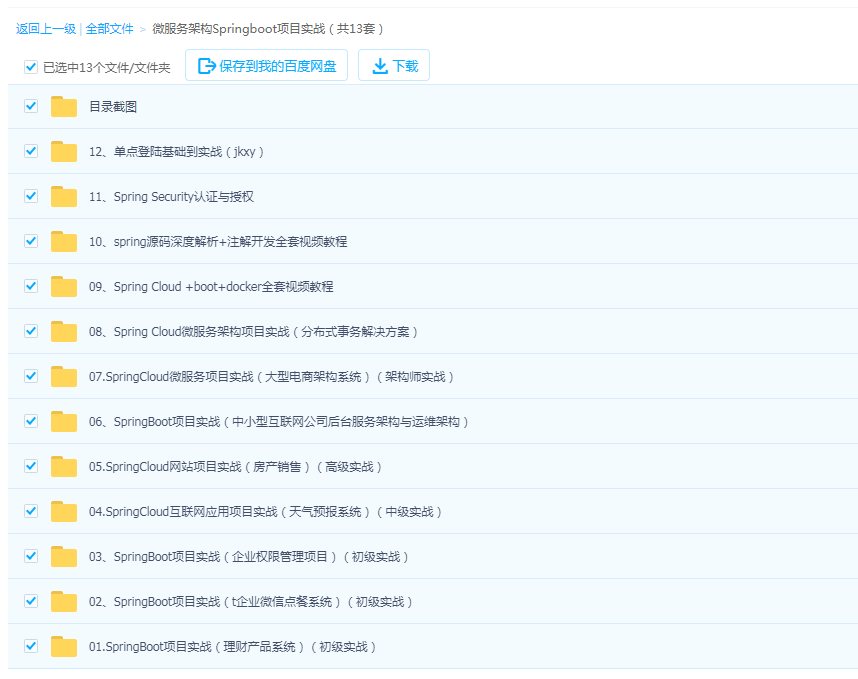The width and height of the screenshot is (858, 679).
Task: Open 04.SpringCloud互联网应用项目实战（天气预报系统）
Action: click(x=266, y=512)
